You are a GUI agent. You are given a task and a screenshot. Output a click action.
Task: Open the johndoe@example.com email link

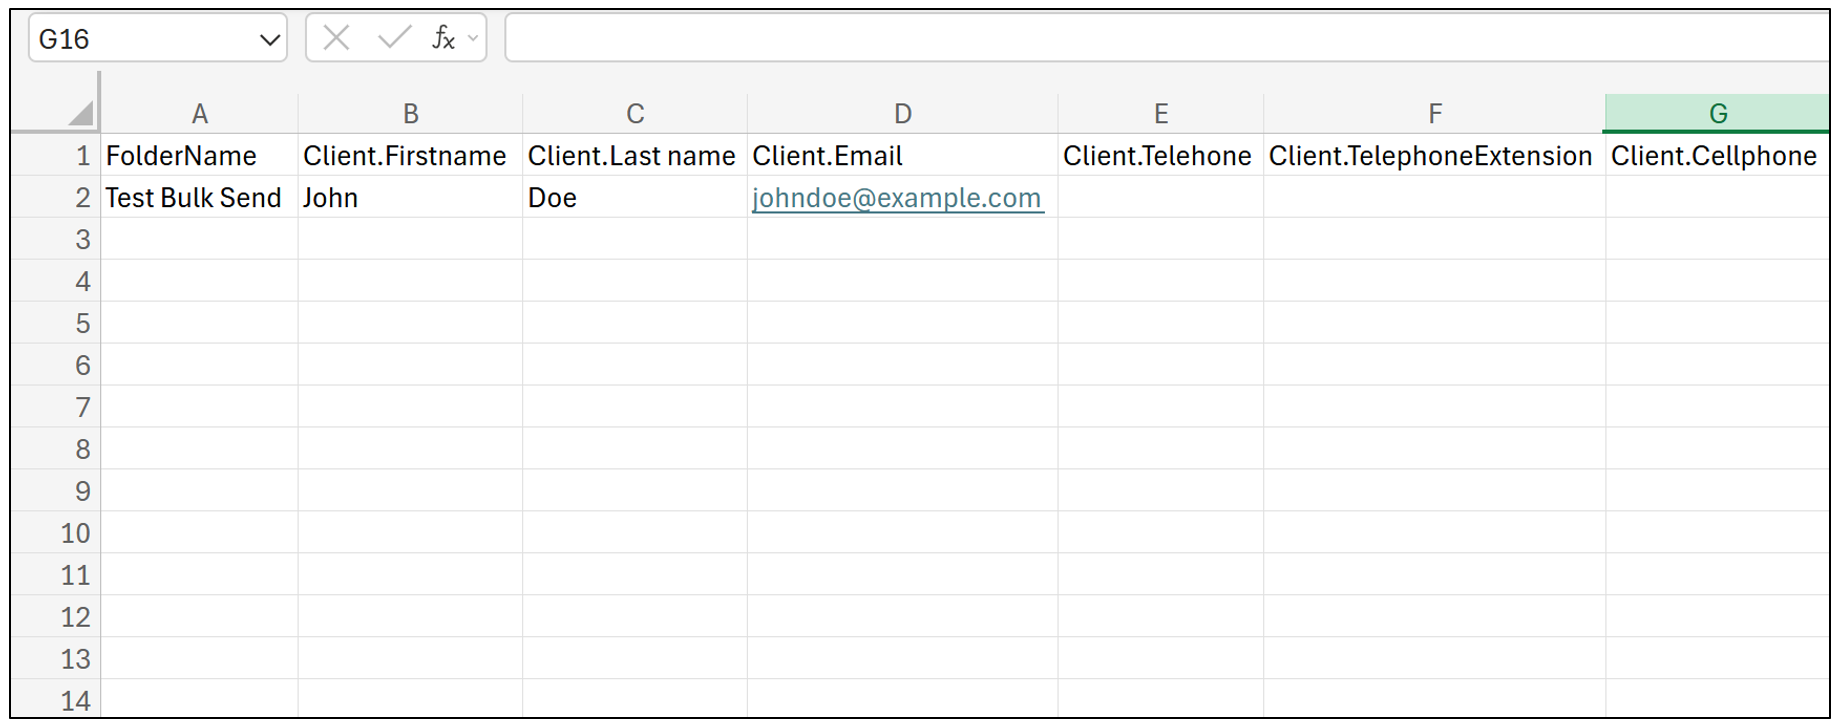[x=897, y=198]
